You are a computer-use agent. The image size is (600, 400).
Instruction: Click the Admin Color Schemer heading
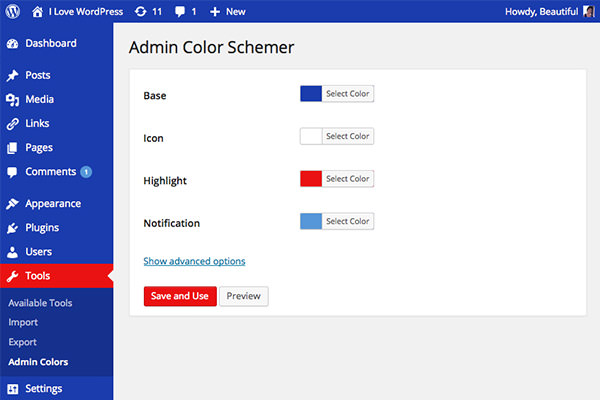tap(211, 47)
